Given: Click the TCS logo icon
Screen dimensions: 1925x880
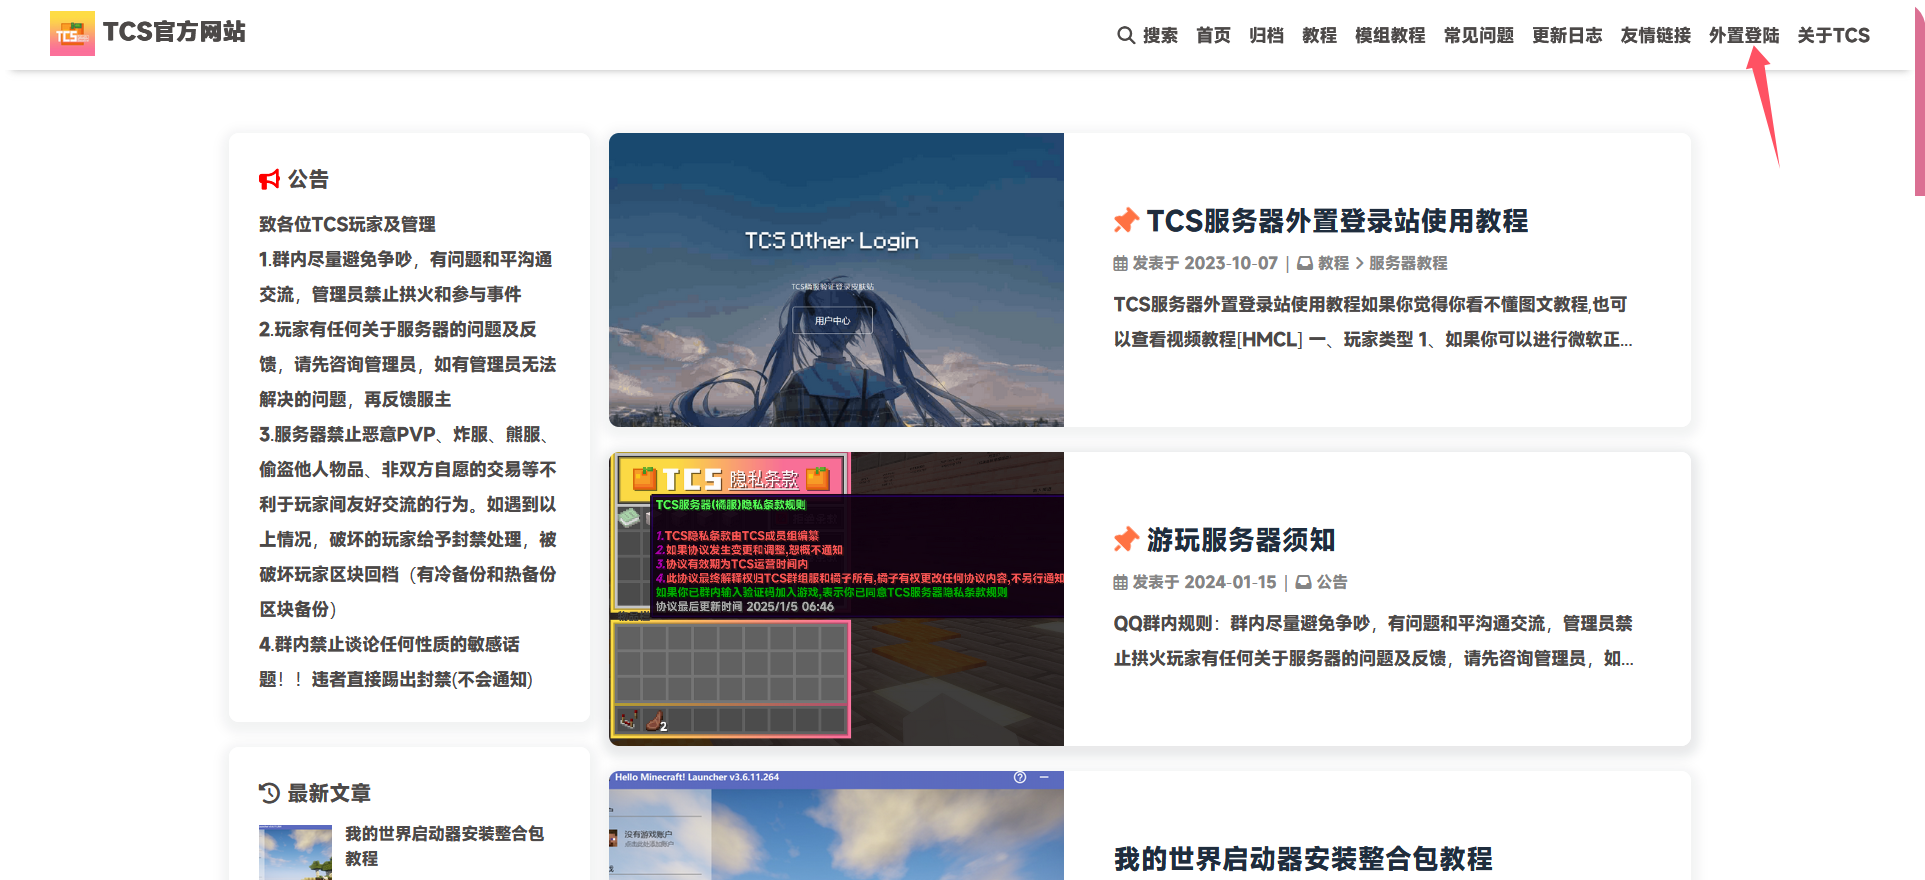Looking at the screenshot, I should coord(72,34).
